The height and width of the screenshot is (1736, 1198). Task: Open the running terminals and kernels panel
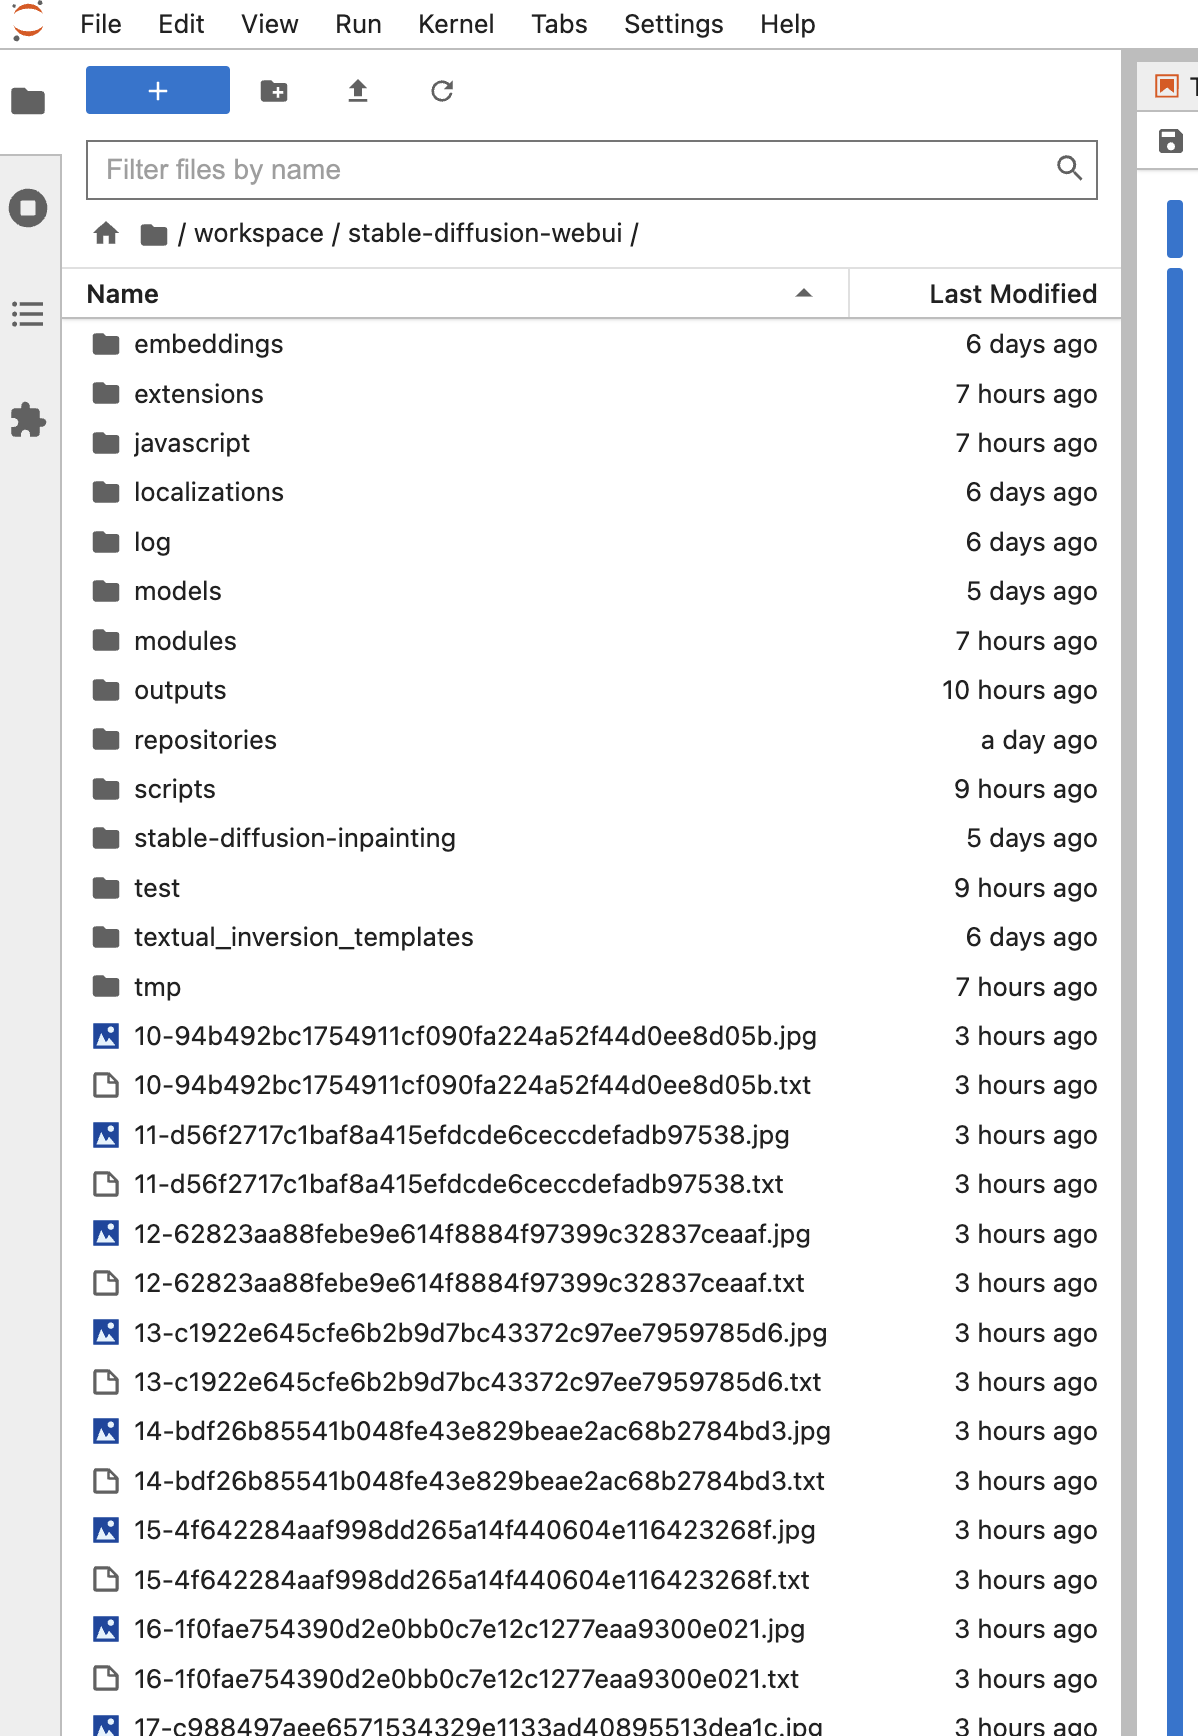point(28,209)
